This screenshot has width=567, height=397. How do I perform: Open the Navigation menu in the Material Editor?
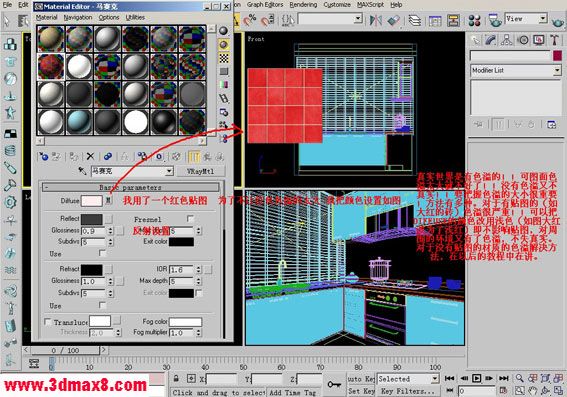(78, 17)
